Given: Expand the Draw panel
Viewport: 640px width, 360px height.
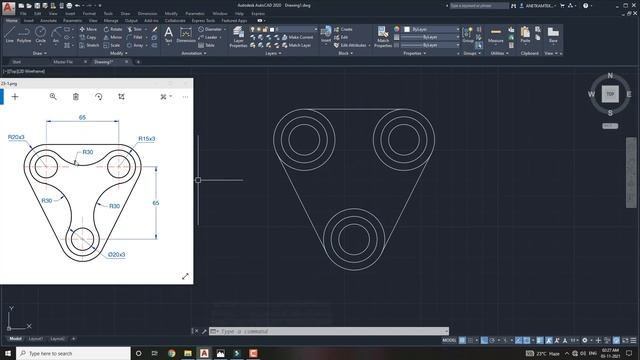Looking at the screenshot, I should (x=40, y=53).
